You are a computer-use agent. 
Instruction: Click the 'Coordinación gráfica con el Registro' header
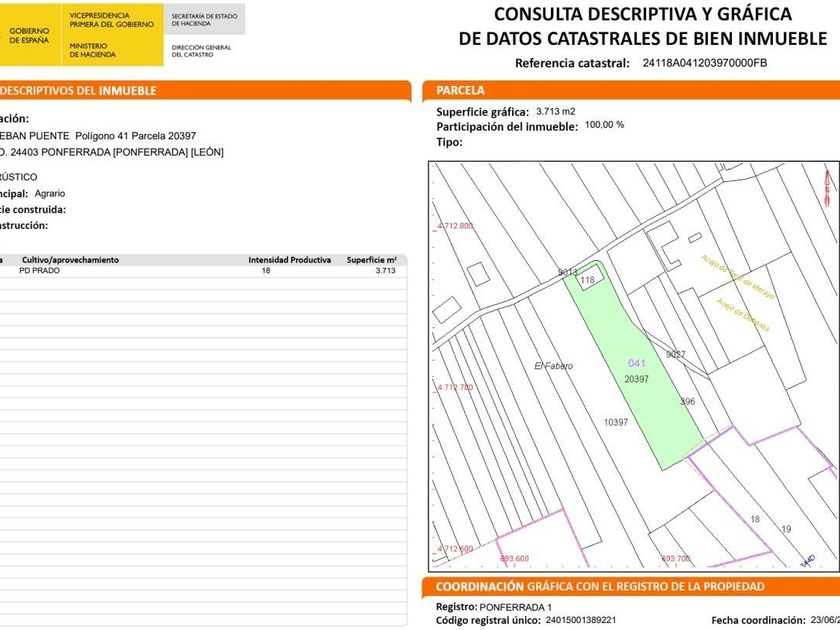click(x=600, y=587)
